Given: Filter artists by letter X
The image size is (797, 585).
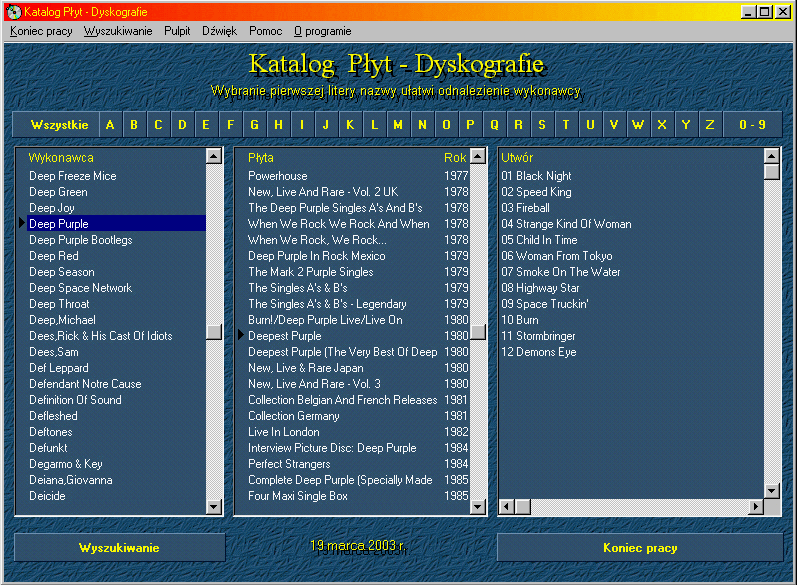Looking at the screenshot, I should (x=662, y=125).
